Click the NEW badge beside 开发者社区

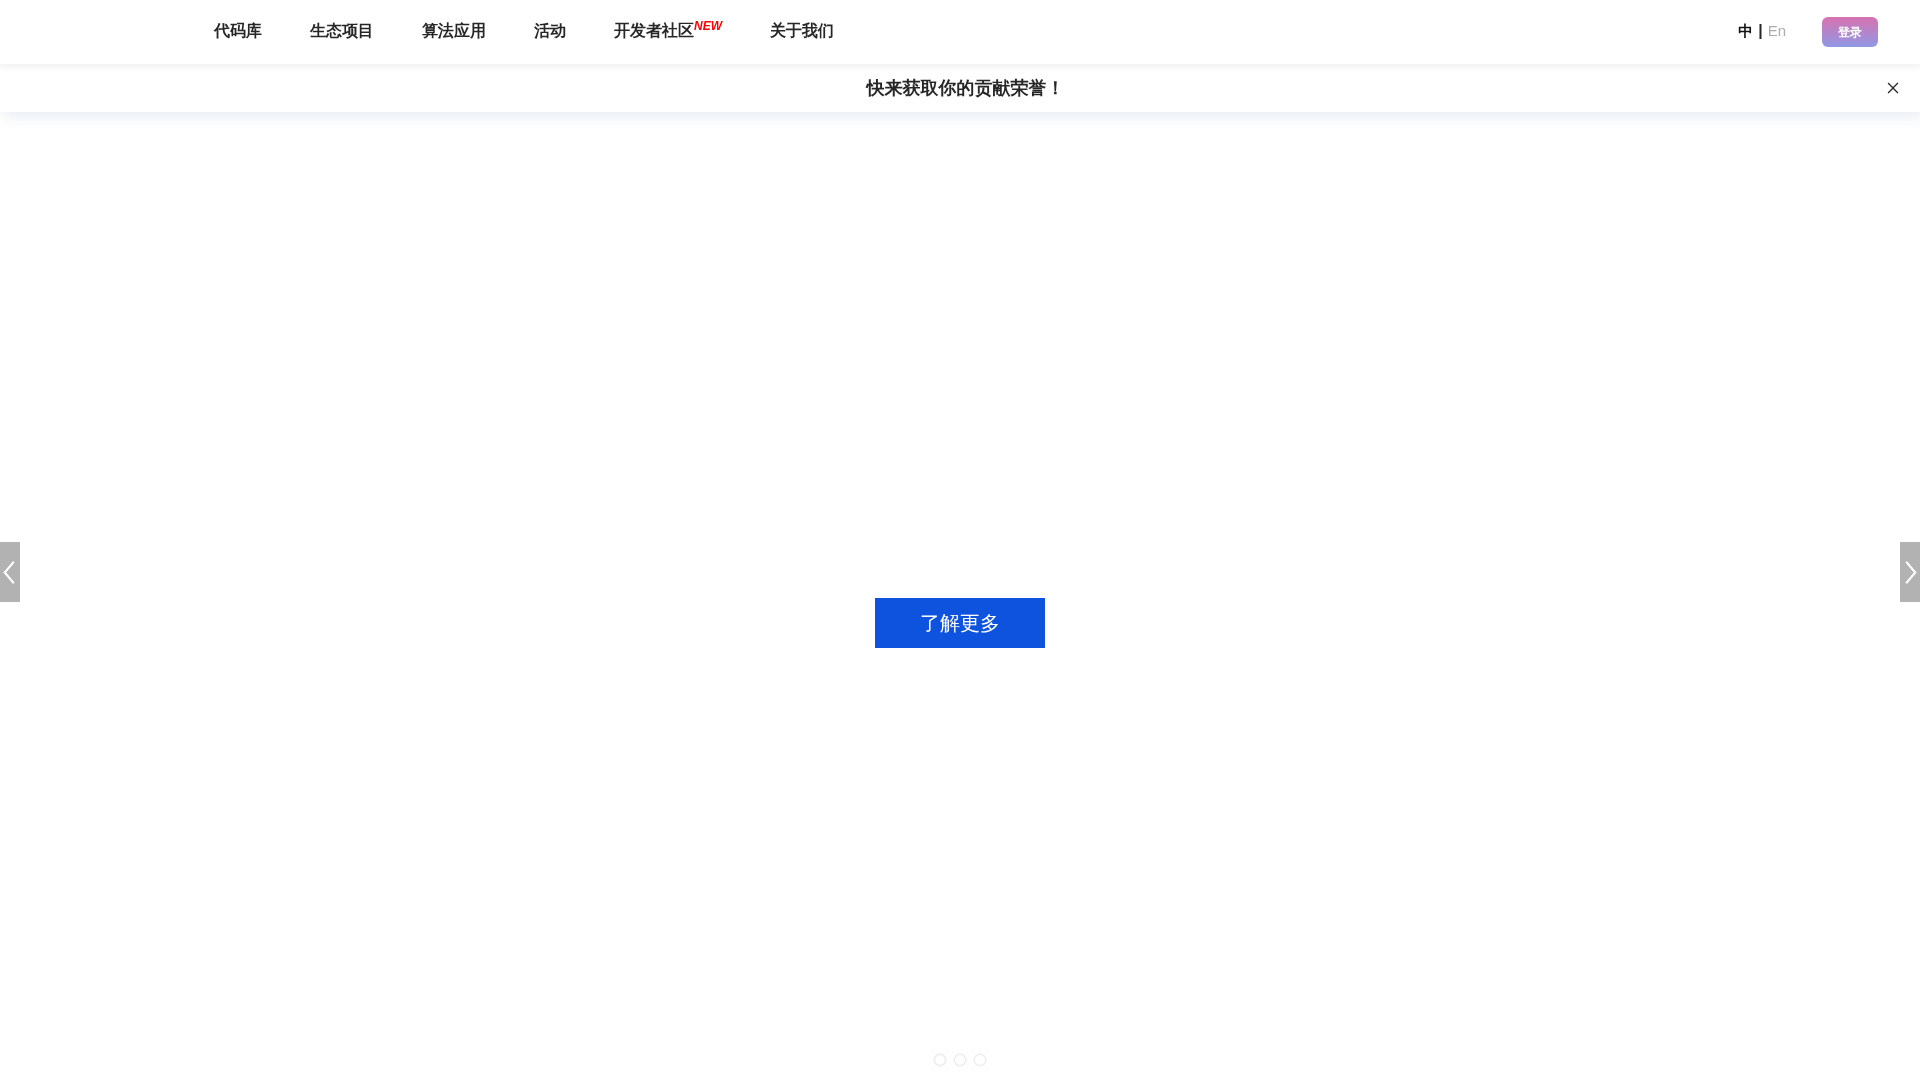709,25
